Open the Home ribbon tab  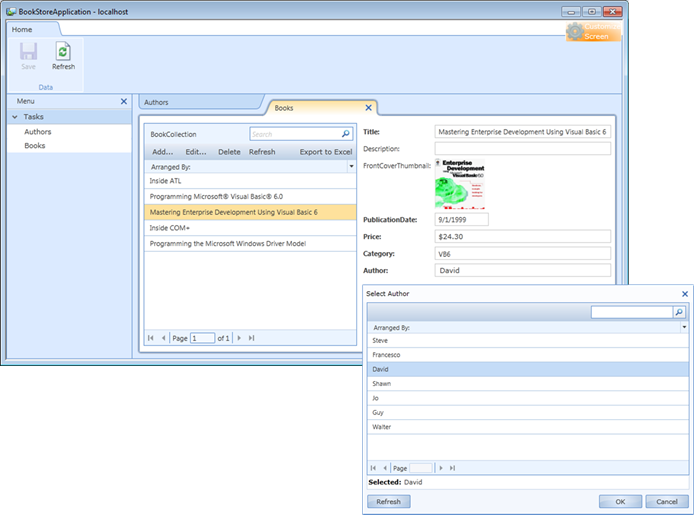pyautogui.click(x=22, y=29)
